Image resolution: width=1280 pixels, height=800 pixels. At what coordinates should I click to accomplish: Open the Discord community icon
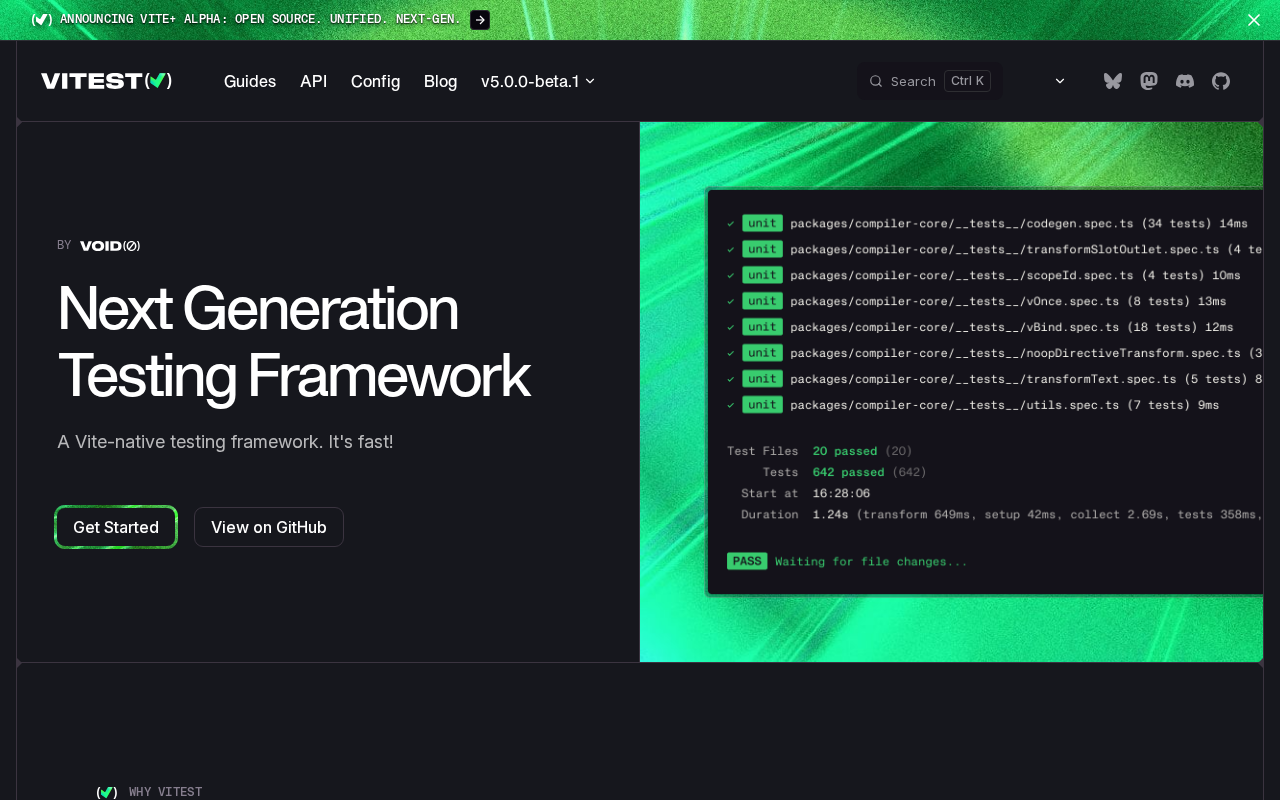[x=1185, y=81]
